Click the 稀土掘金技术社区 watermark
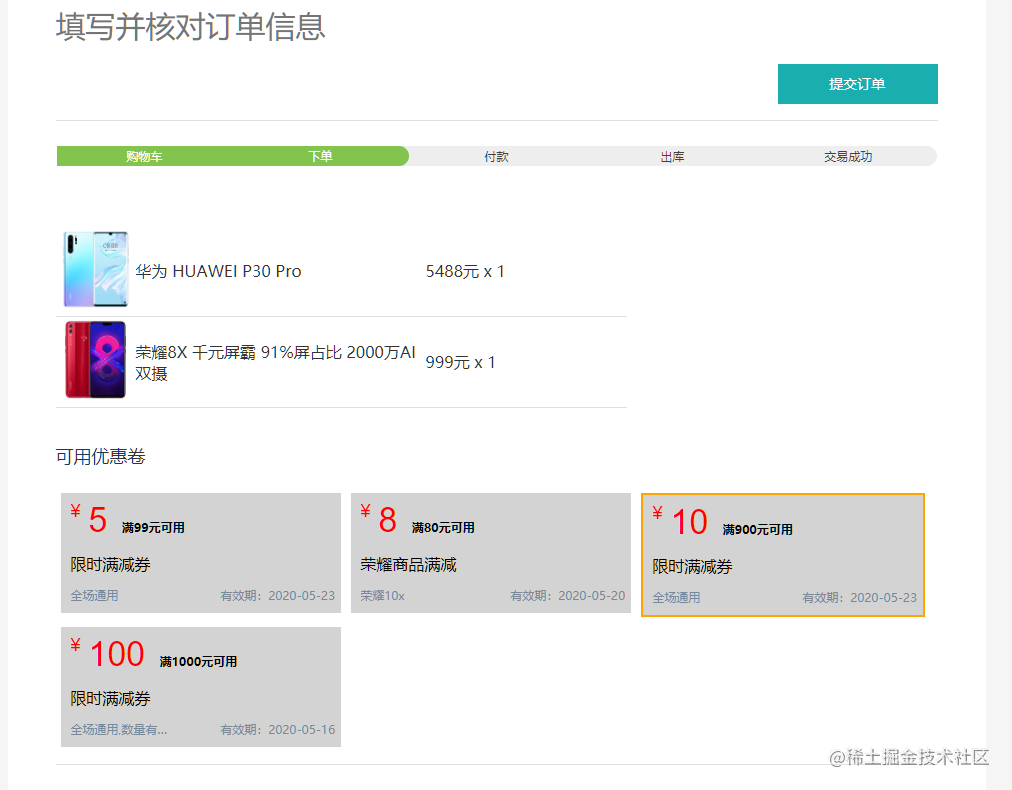Viewport: 1012px width, 790px height. [909, 757]
